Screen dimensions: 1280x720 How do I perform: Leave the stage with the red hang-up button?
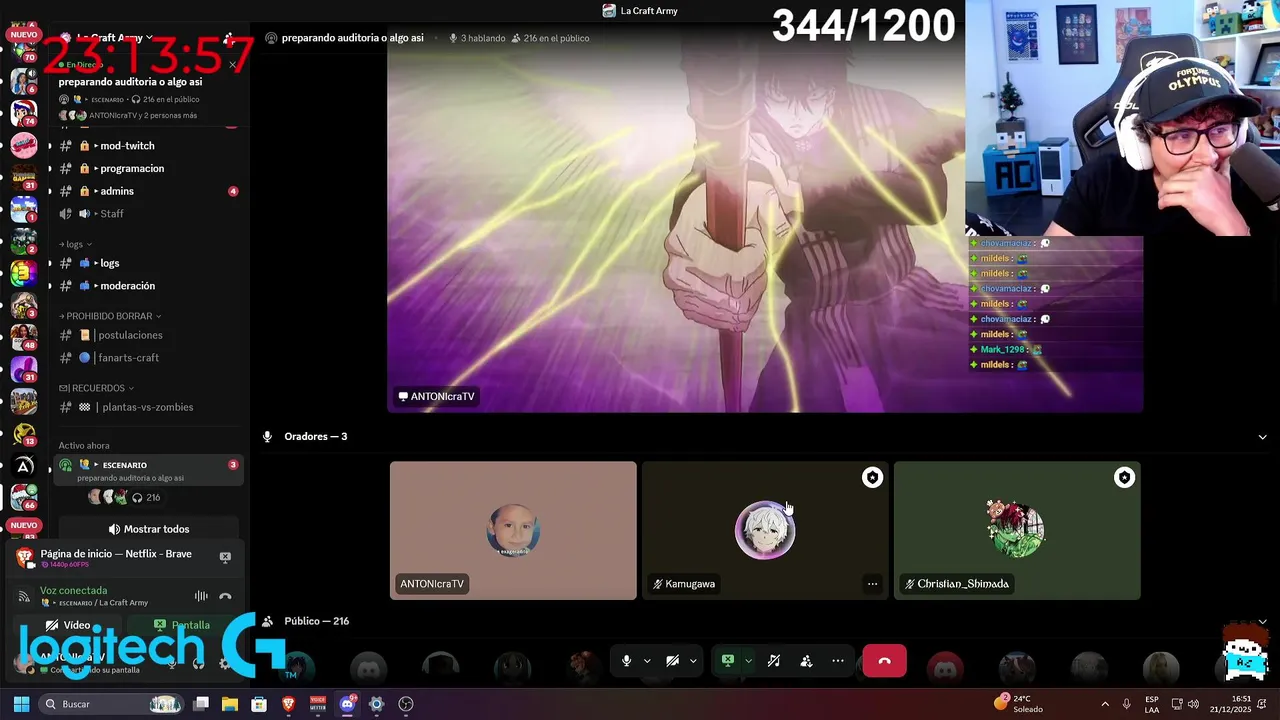(x=884, y=661)
